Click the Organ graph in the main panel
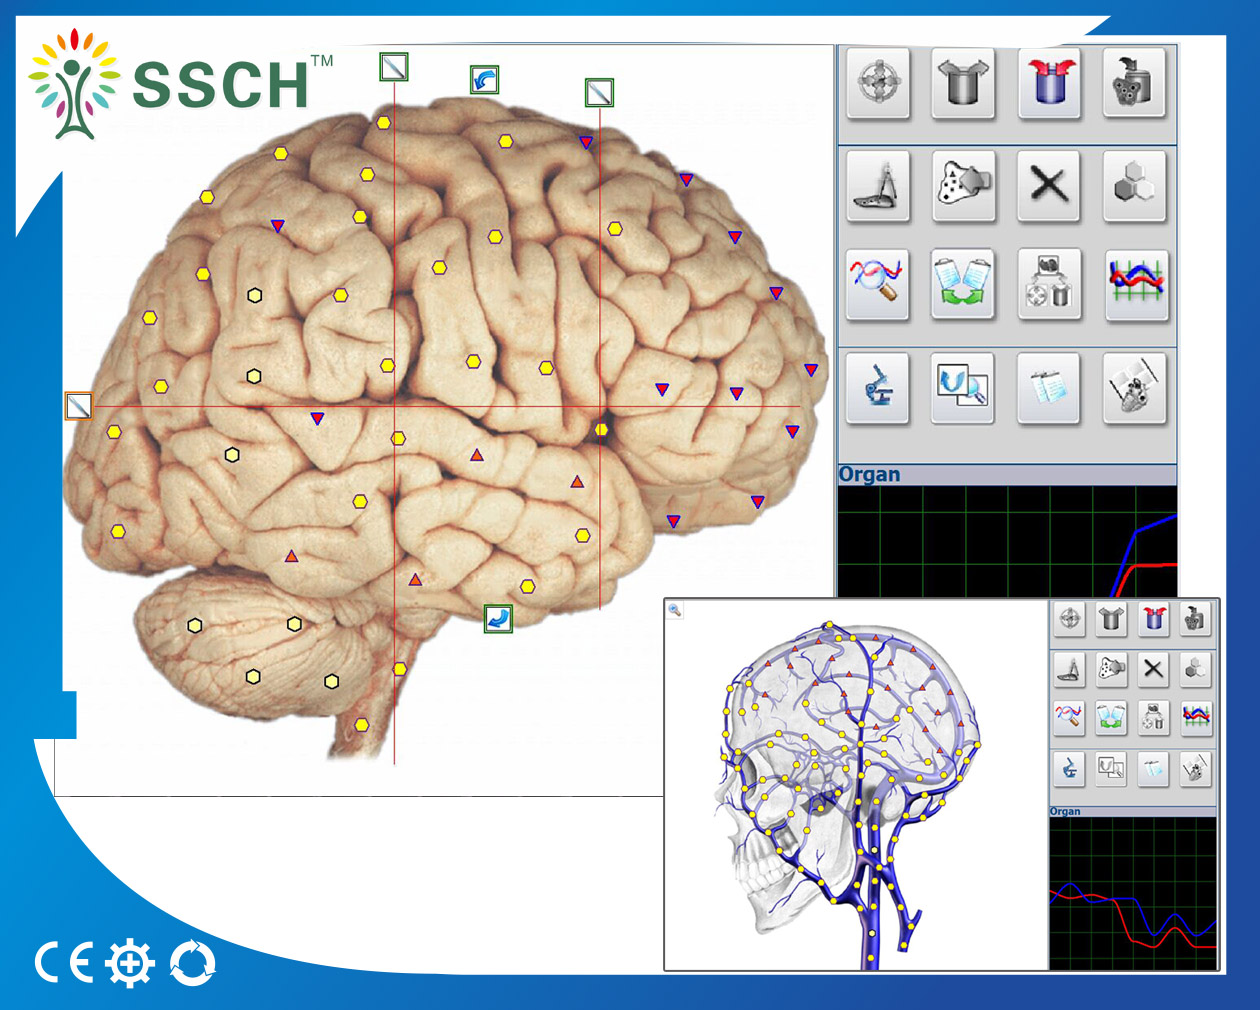1260x1010 pixels. [x=1007, y=542]
